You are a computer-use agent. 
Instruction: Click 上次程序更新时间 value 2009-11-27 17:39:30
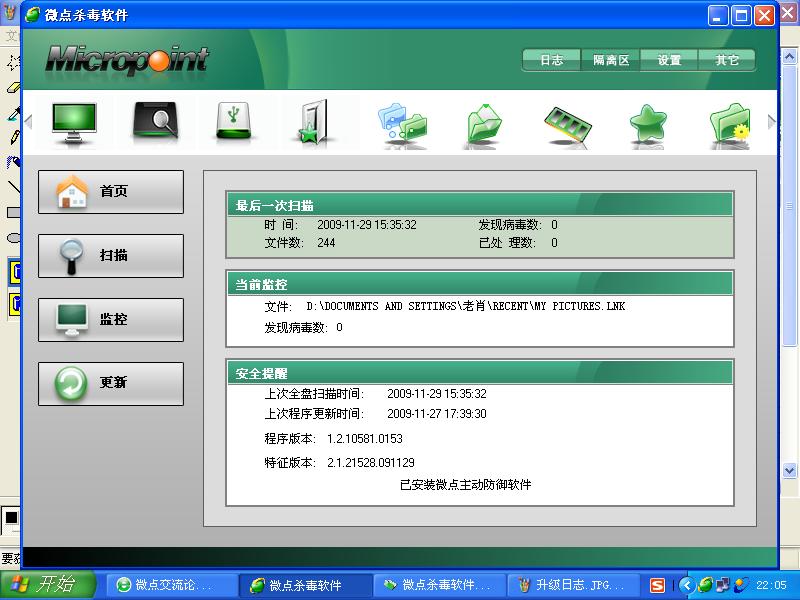pyautogui.click(x=437, y=414)
